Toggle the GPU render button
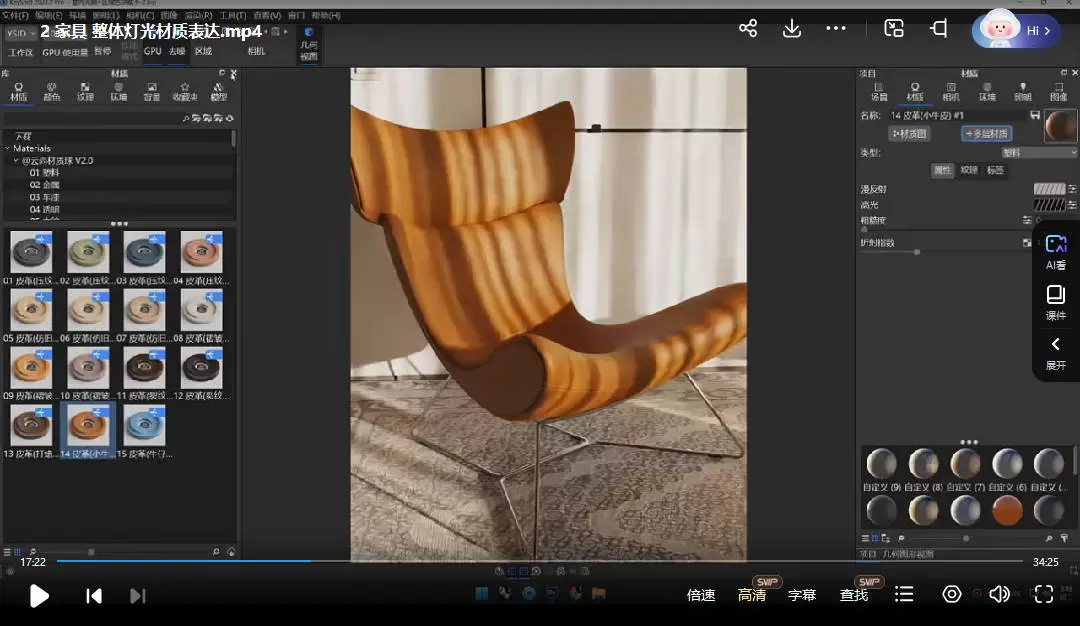This screenshot has height=626, width=1080. 153,51
